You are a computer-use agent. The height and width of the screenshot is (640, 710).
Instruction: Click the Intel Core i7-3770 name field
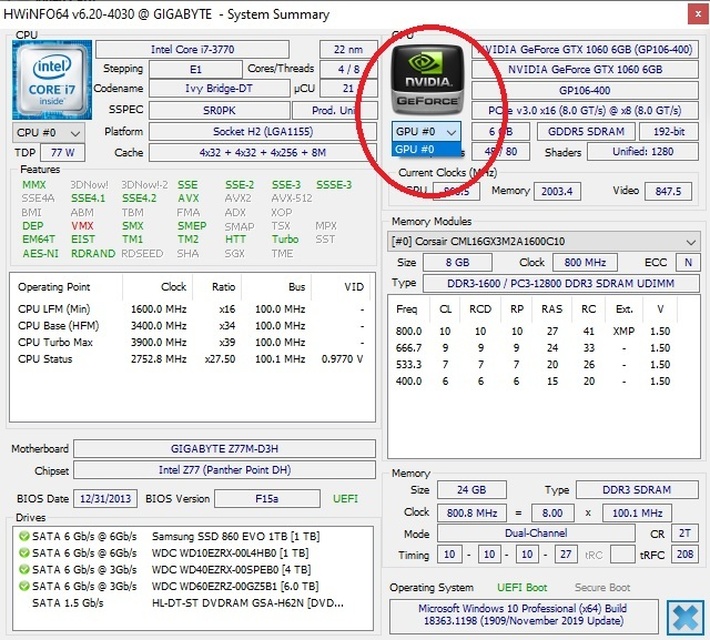pyautogui.click(x=192, y=49)
